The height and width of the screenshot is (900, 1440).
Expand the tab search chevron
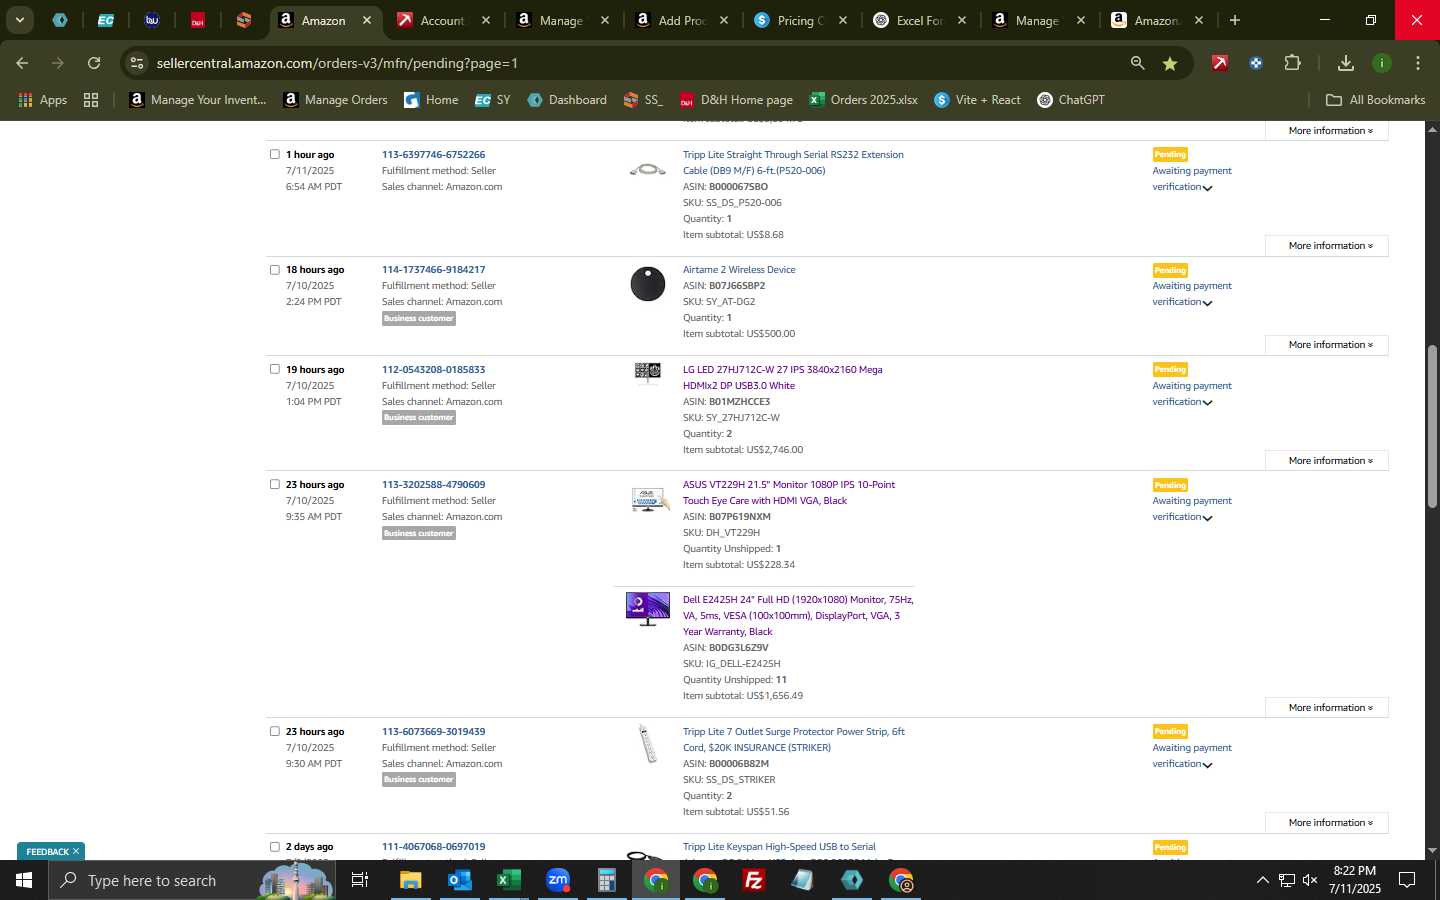(19, 20)
